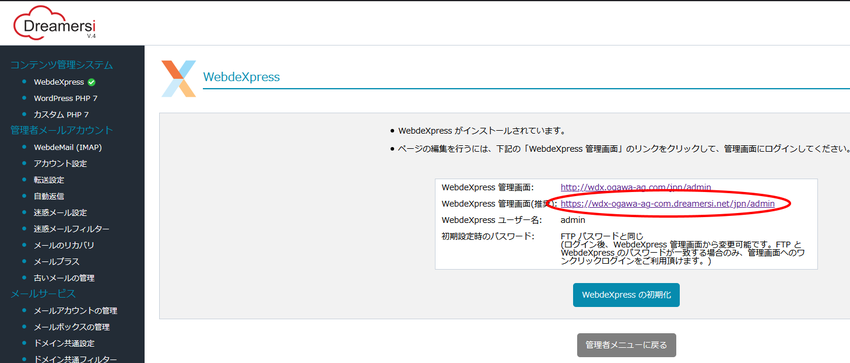Go to アカウント設定 in sidebar
This screenshot has width=850, height=363.
[x=60, y=164]
